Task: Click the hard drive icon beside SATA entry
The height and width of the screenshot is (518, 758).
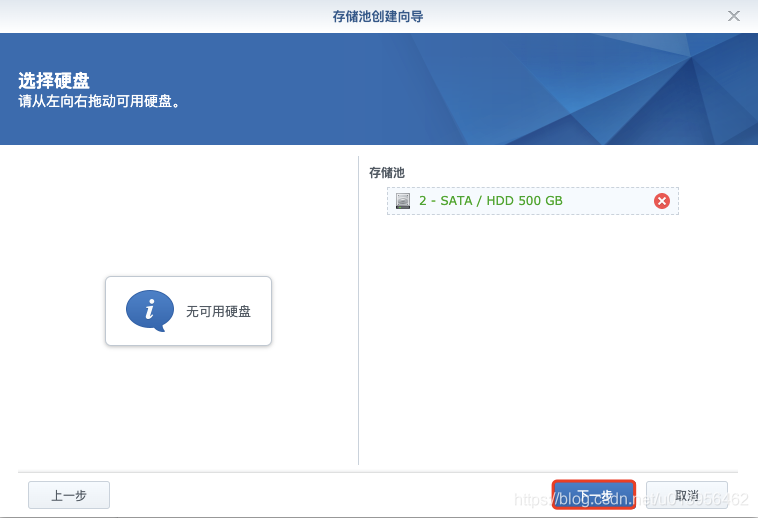Action: click(403, 201)
